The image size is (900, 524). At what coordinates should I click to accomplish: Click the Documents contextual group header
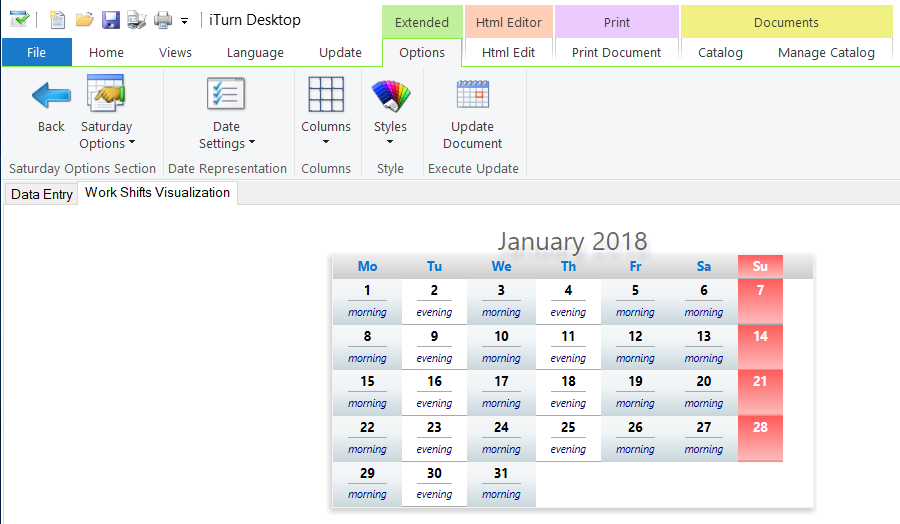[x=786, y=22]
